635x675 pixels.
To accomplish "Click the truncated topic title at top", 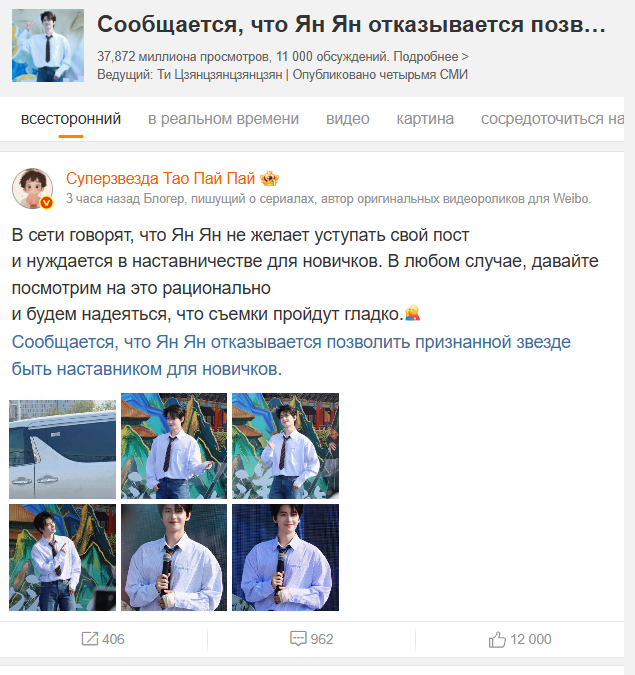I will (351, 25).
